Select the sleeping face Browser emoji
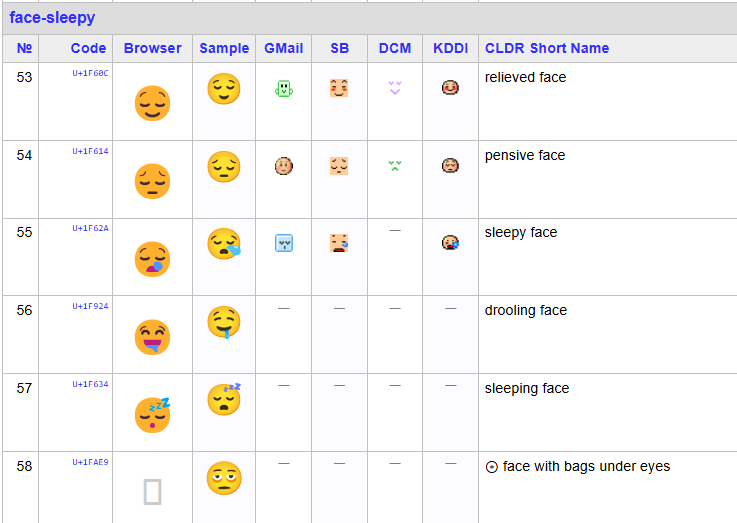737x523 pixels. [152, 414]
